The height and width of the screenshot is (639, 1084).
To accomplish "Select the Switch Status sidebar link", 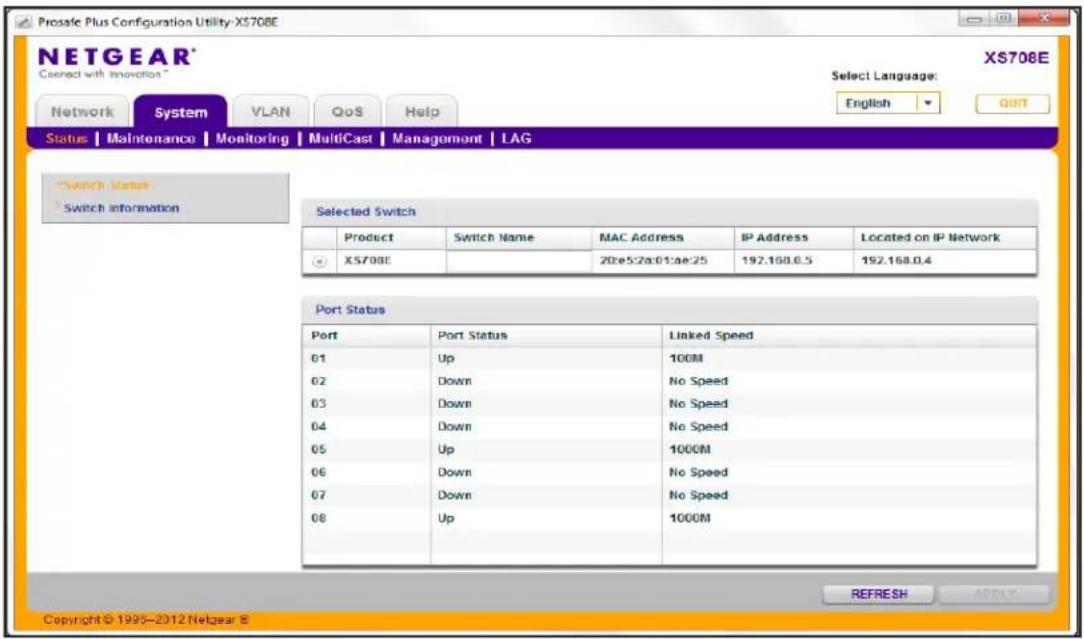I will click(x=104, y=185).
